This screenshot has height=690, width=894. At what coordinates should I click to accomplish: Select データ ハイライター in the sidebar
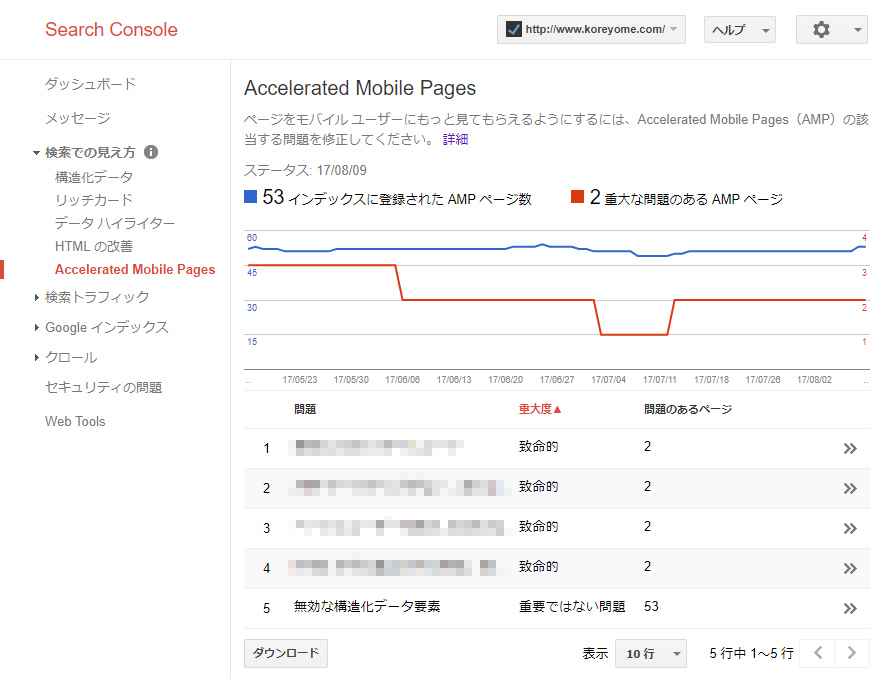click(115, 223)
